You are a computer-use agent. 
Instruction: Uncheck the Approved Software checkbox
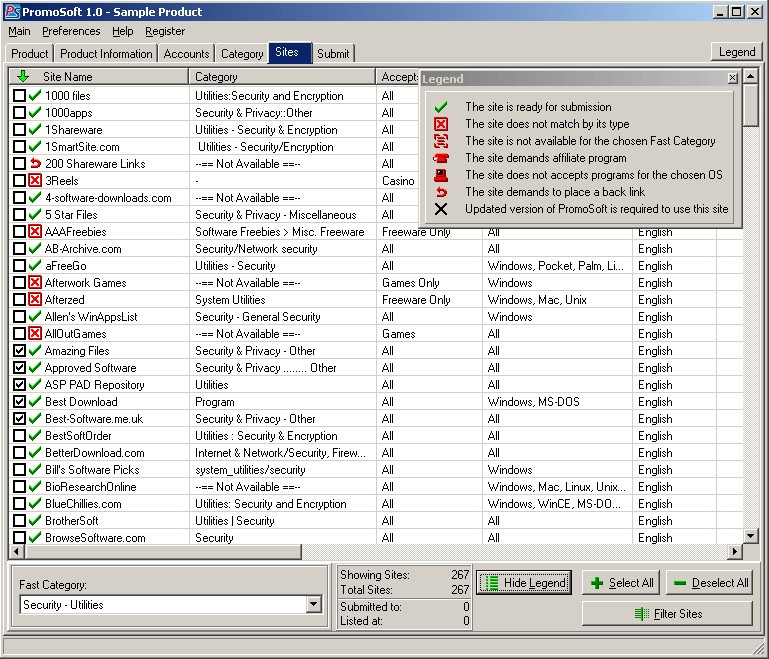coord(19,368)
